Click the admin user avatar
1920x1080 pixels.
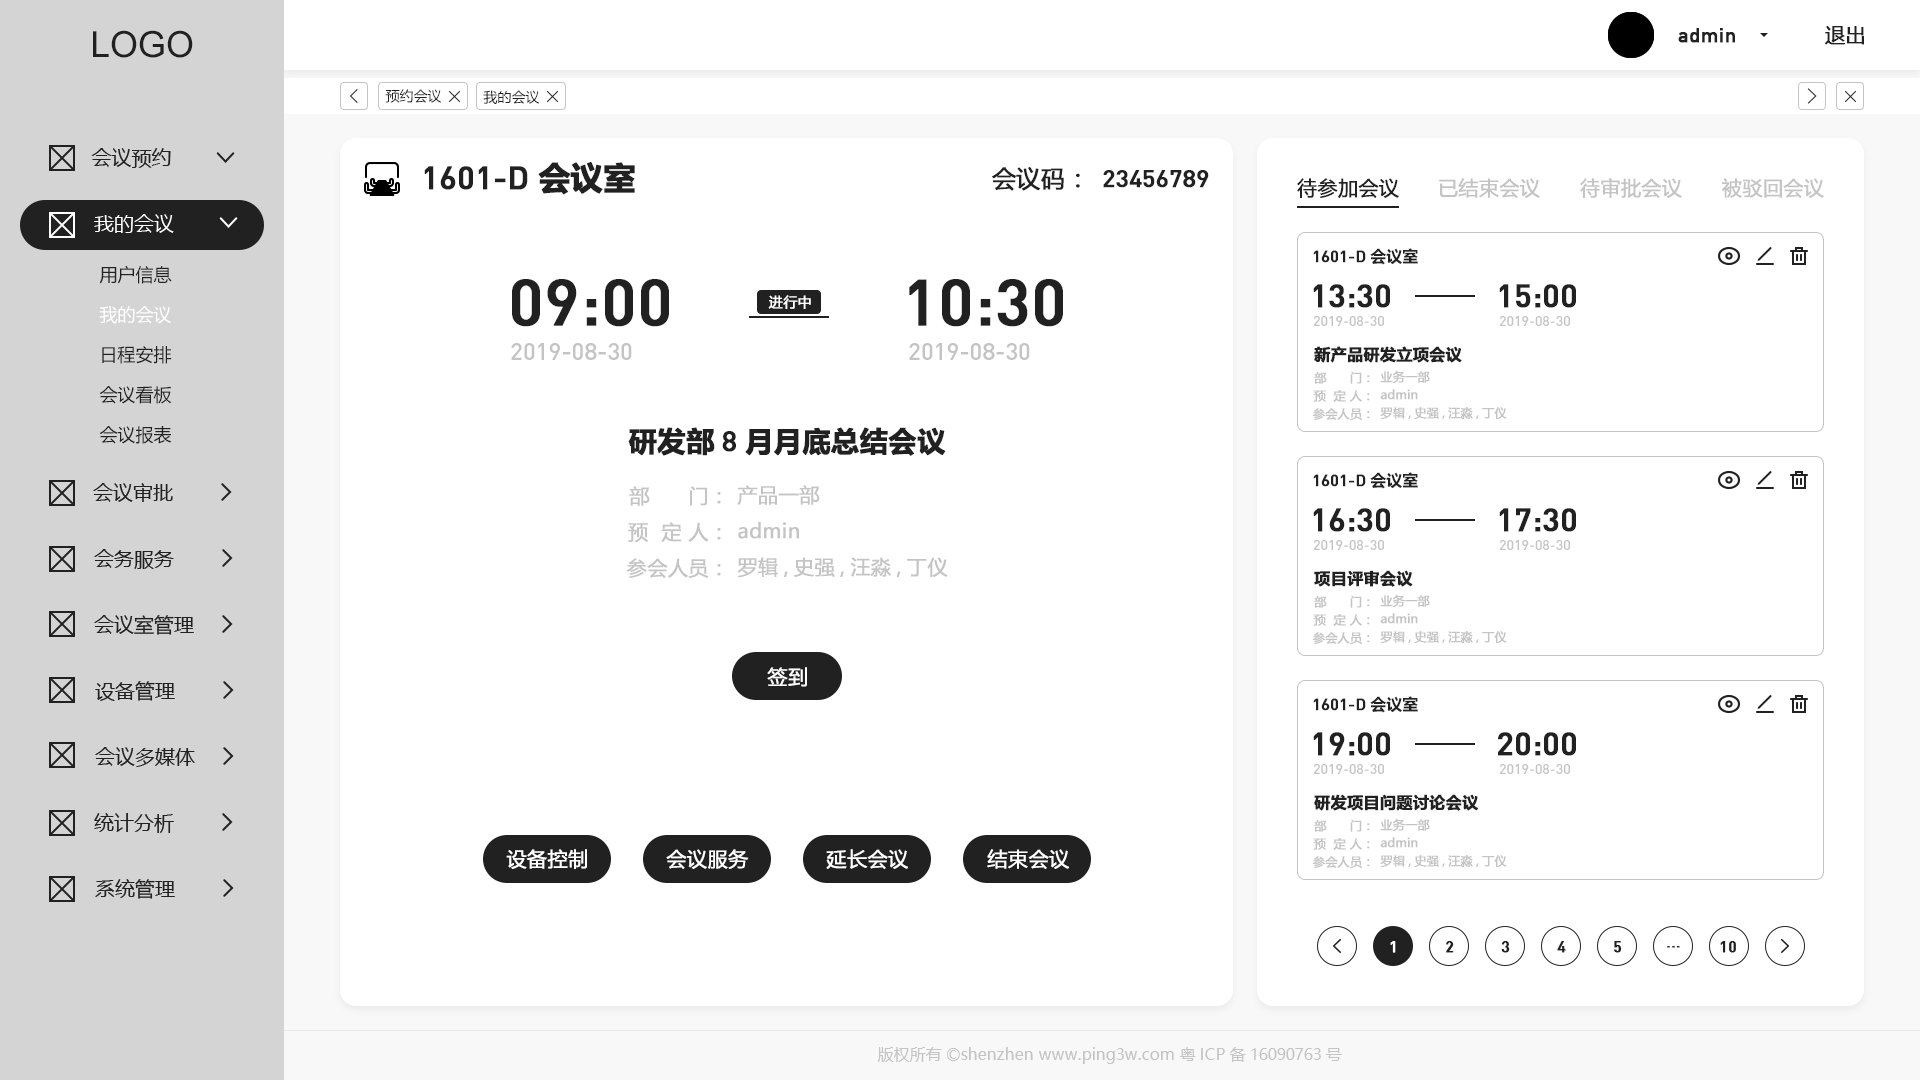pos(1631,35)
